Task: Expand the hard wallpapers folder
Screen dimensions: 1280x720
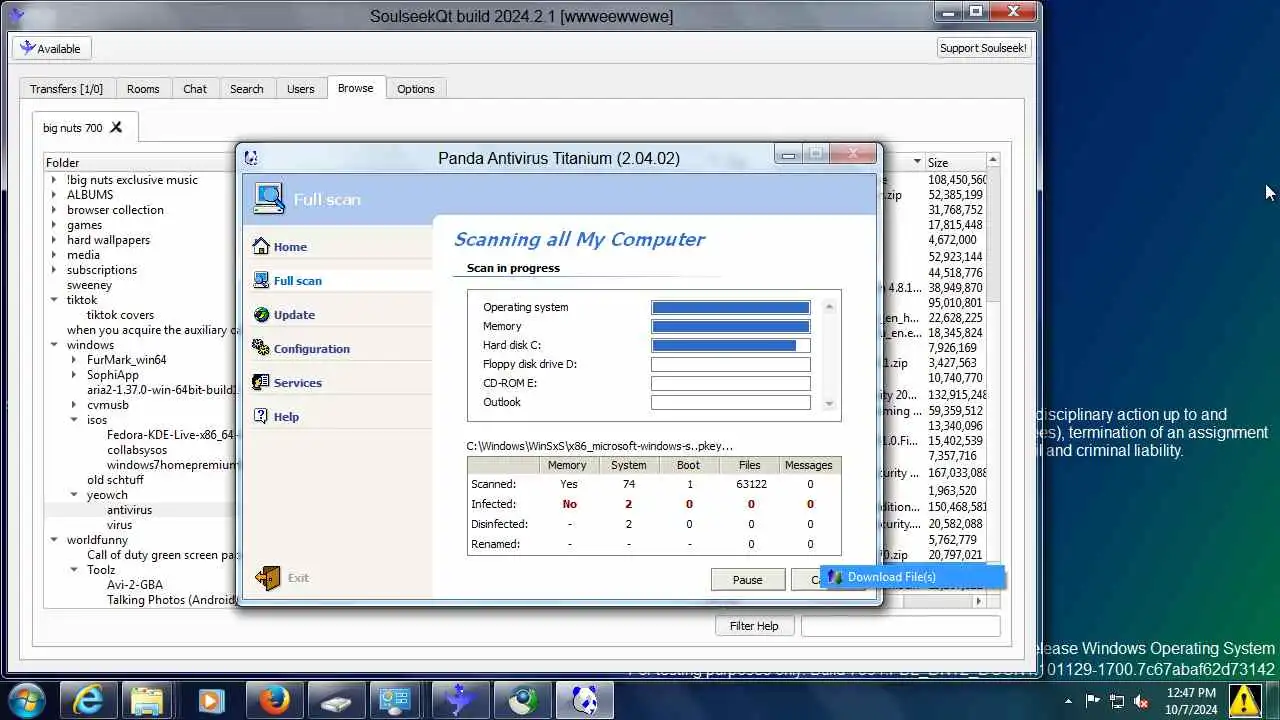Action: pos(54,240)
